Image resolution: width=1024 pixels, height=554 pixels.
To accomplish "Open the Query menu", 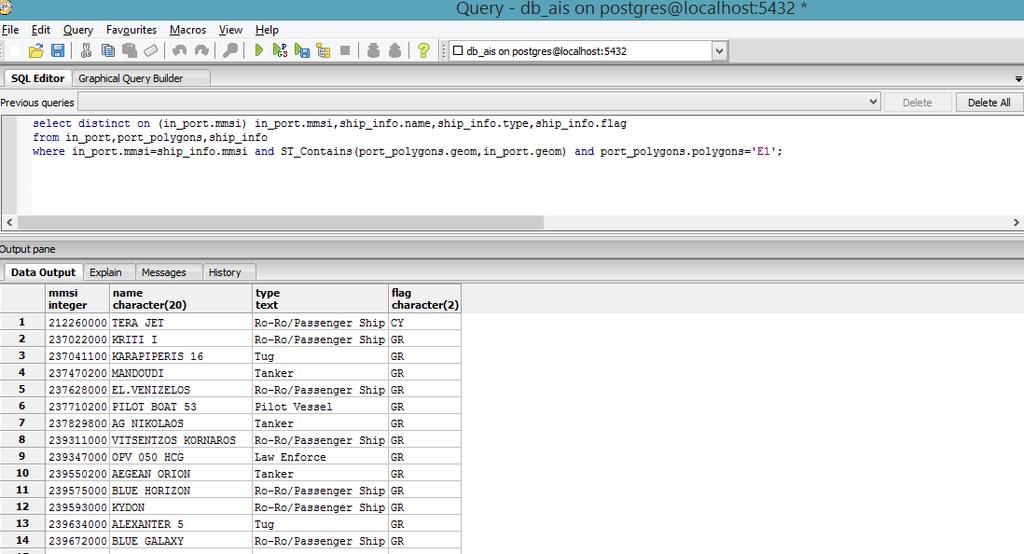I will pyautogui.click(x=78, y=30).
